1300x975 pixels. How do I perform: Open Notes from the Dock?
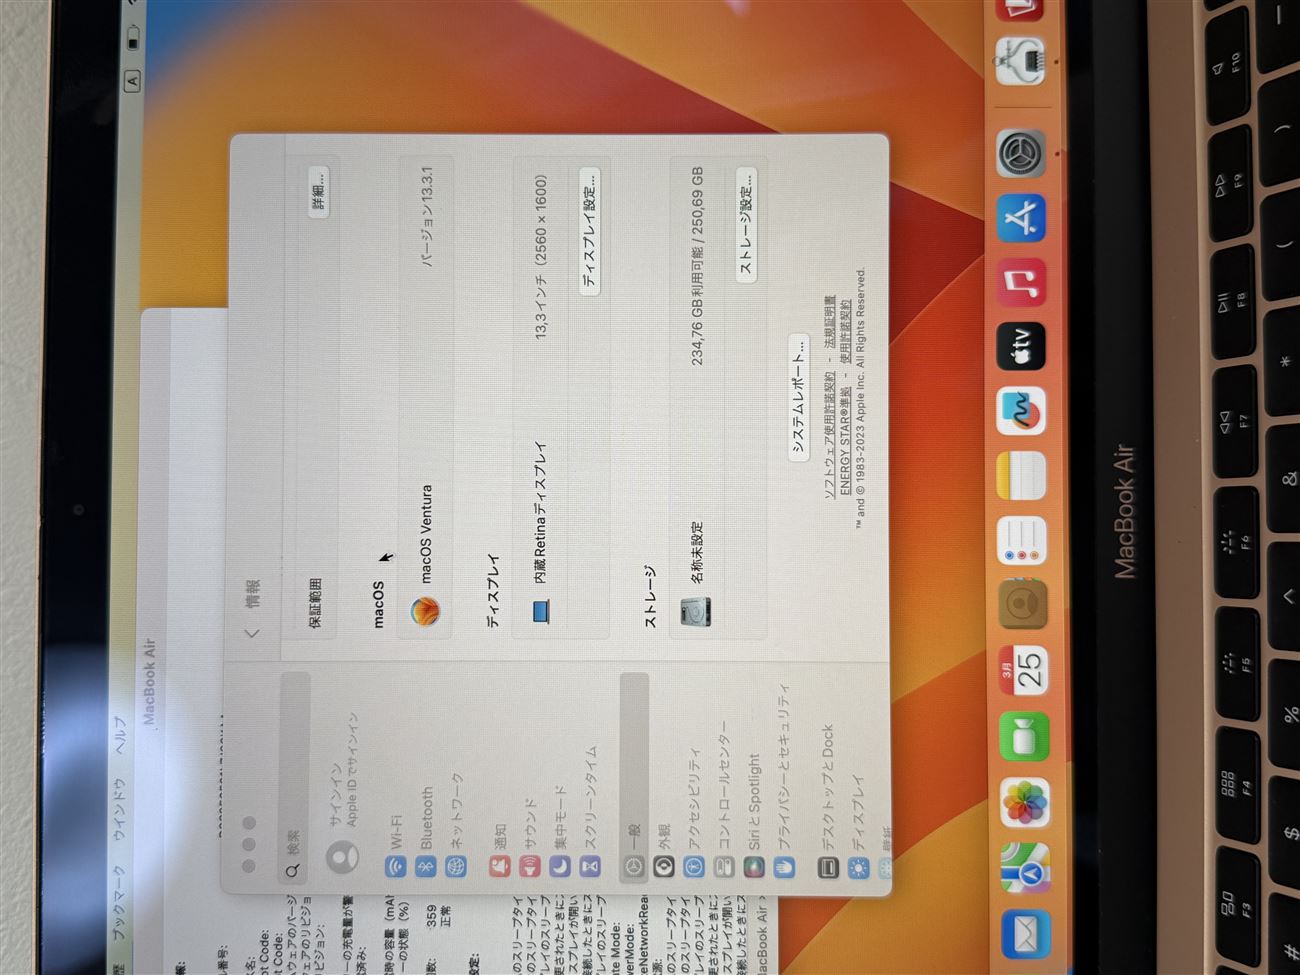1021,476
